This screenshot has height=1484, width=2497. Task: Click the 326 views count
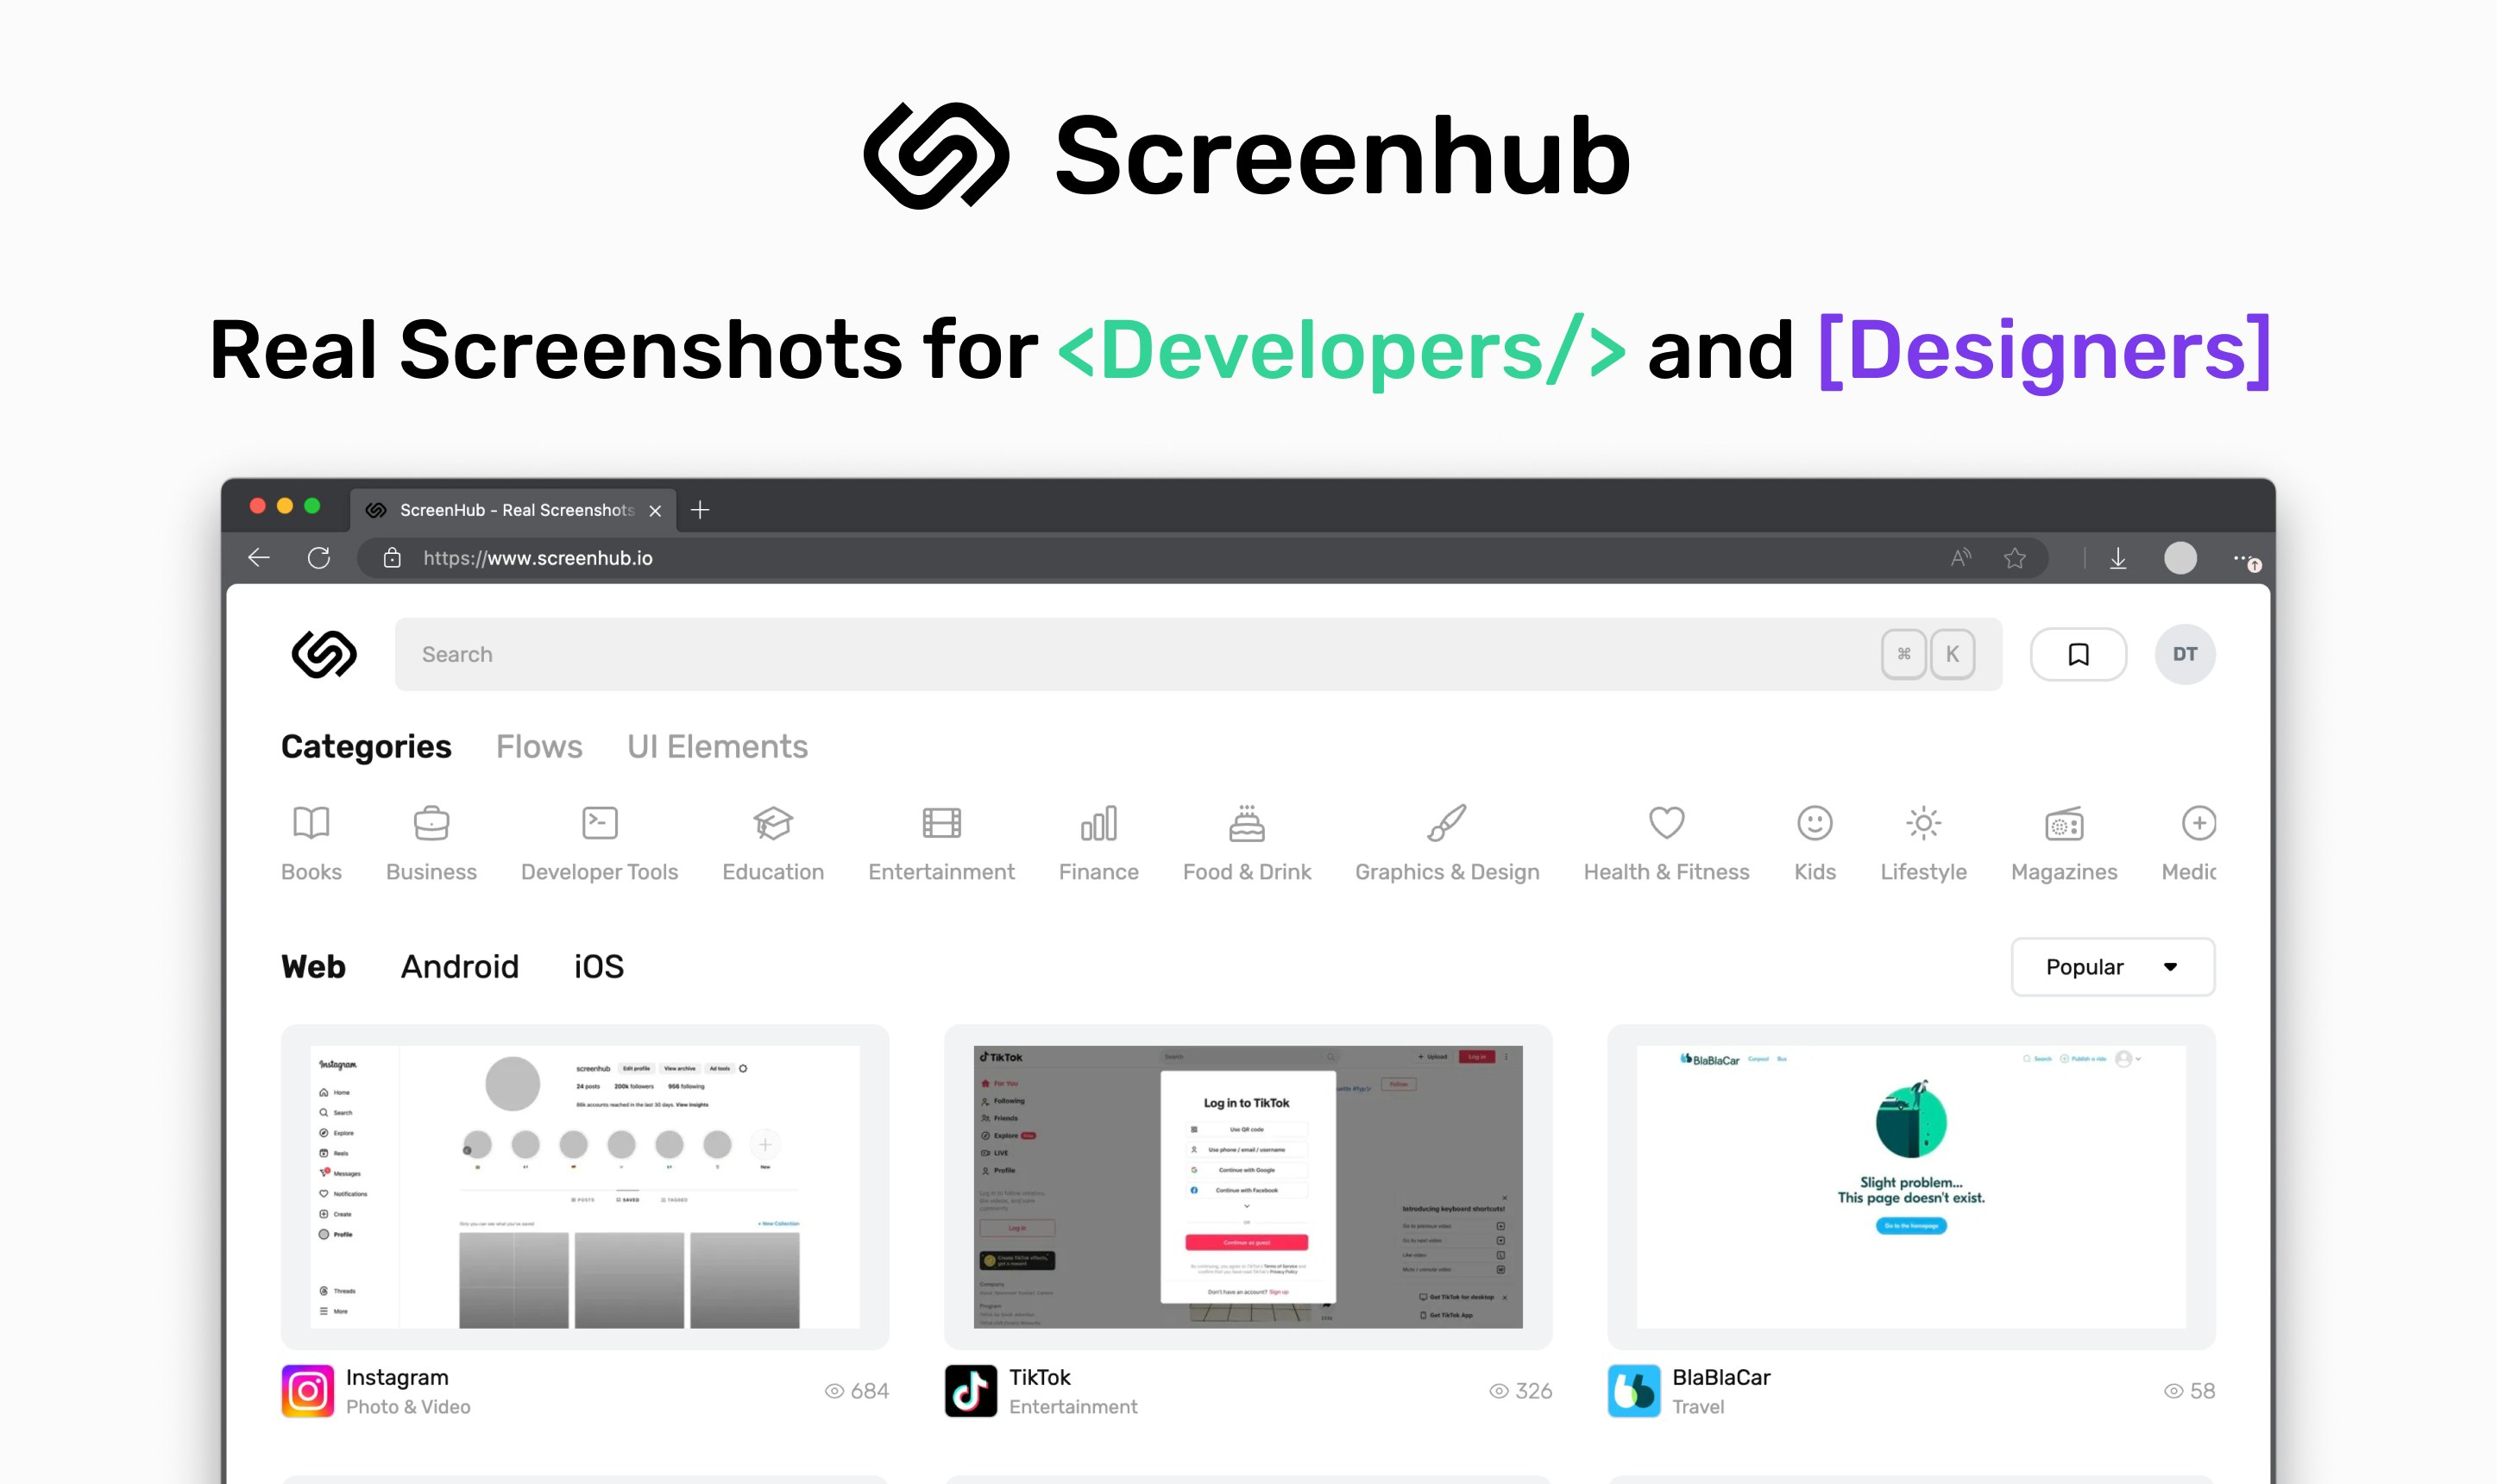(x=1520, y=1390)
